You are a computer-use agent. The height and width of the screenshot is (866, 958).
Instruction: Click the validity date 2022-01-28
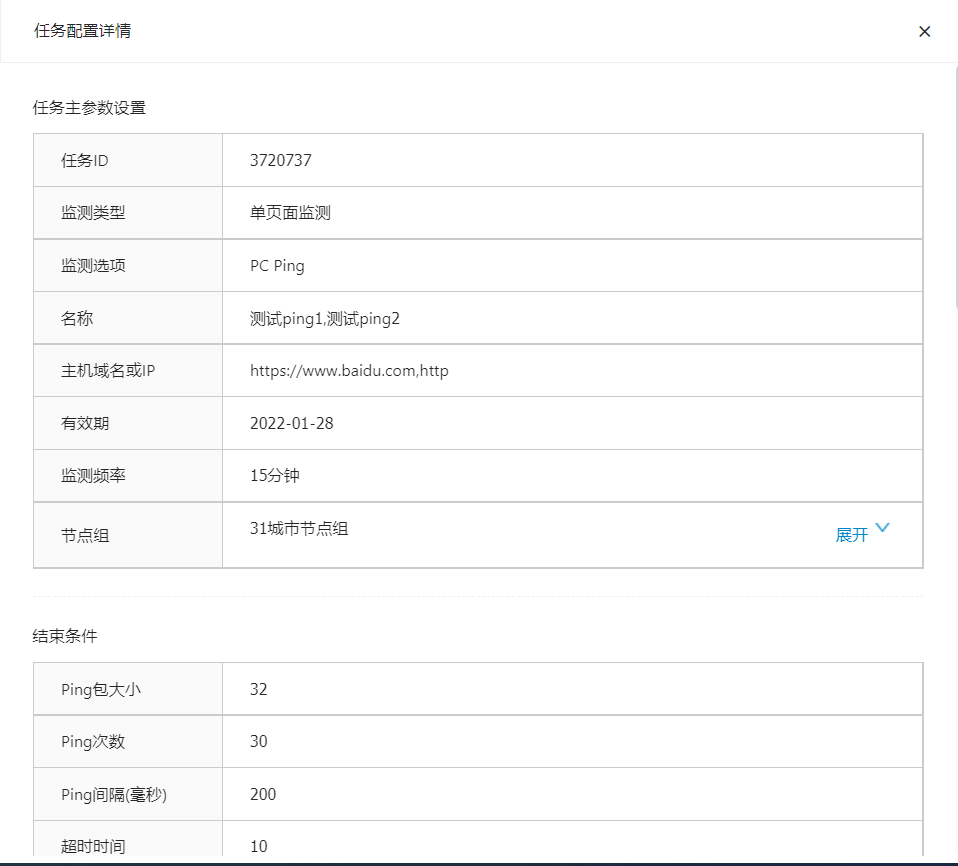click(291, 423)
